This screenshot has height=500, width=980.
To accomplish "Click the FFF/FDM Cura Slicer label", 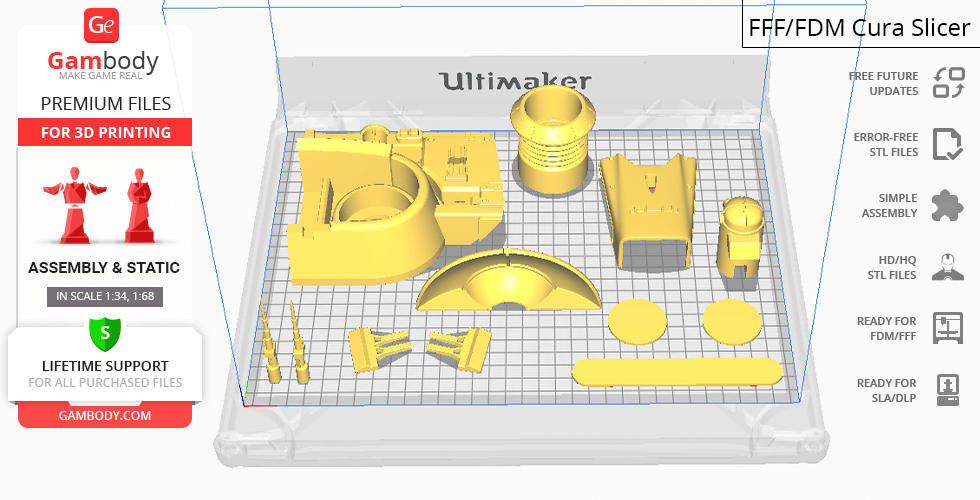I will pyautogui.click(x=859, y=28).
